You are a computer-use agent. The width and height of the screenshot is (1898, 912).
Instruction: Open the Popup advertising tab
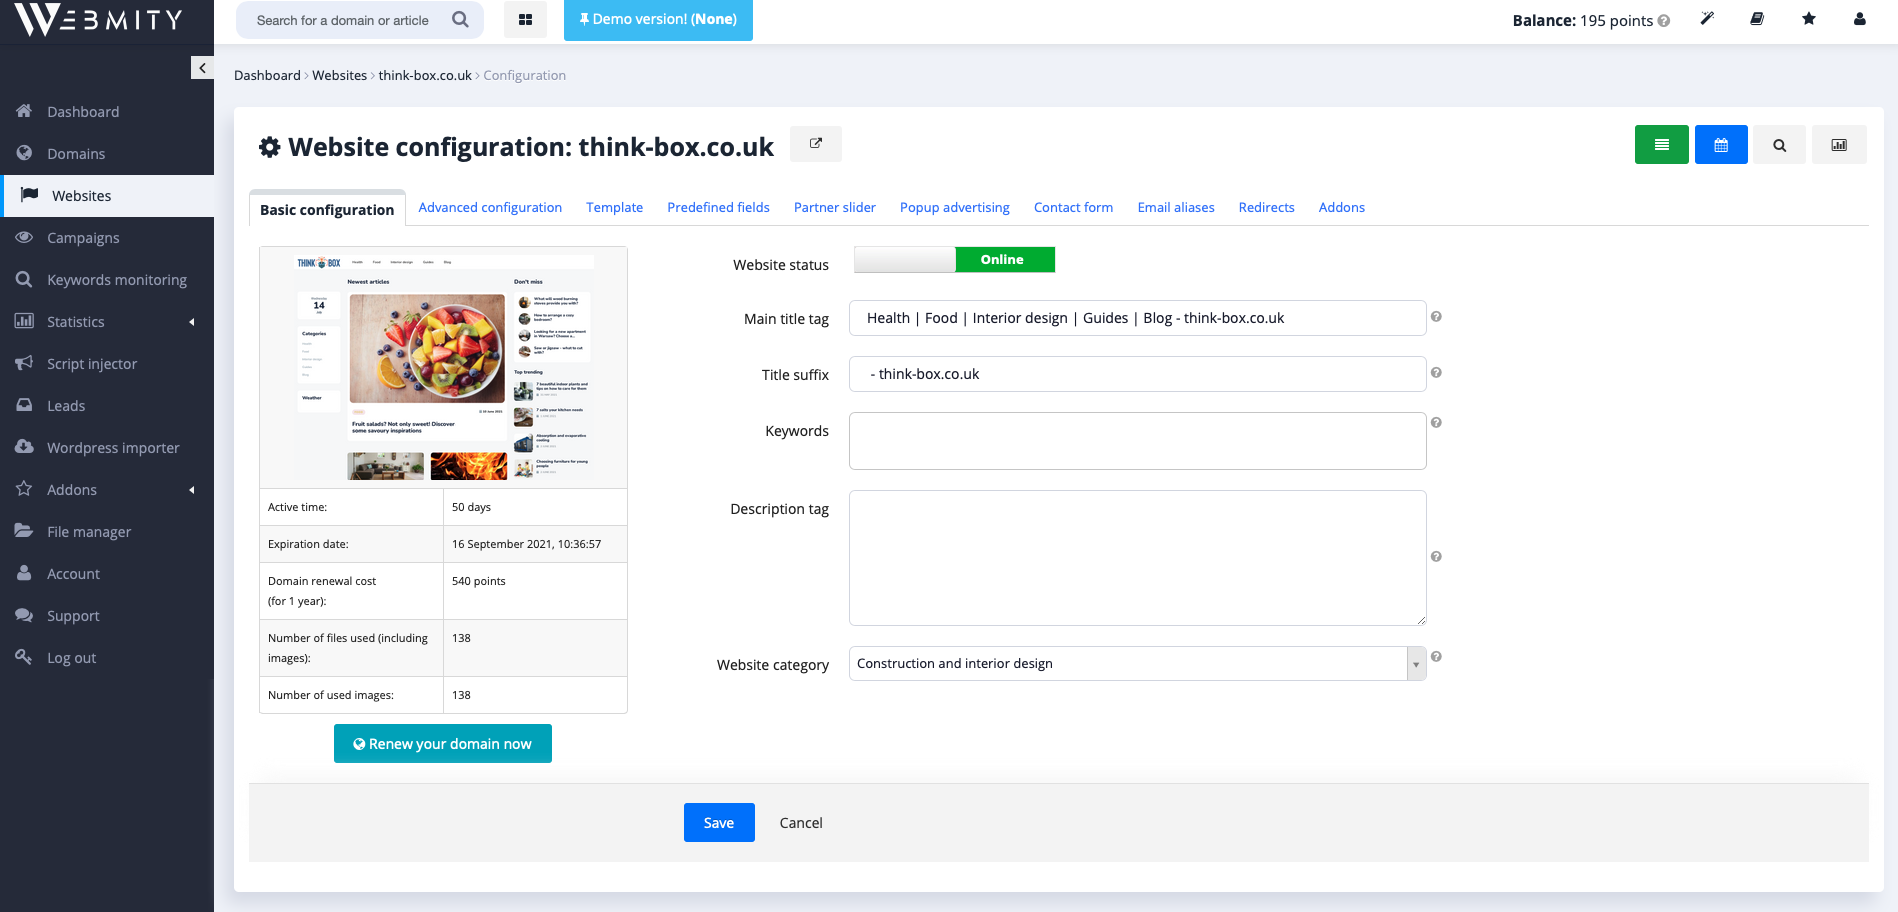pyautogui.click(x=954, y=207)
